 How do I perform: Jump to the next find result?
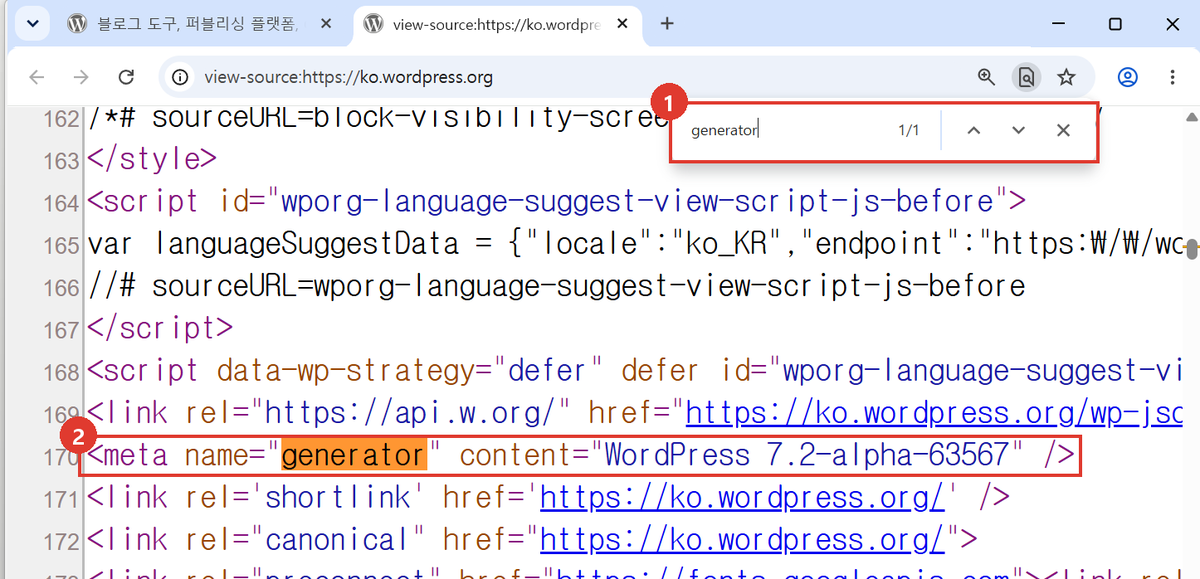[1018, 130]
